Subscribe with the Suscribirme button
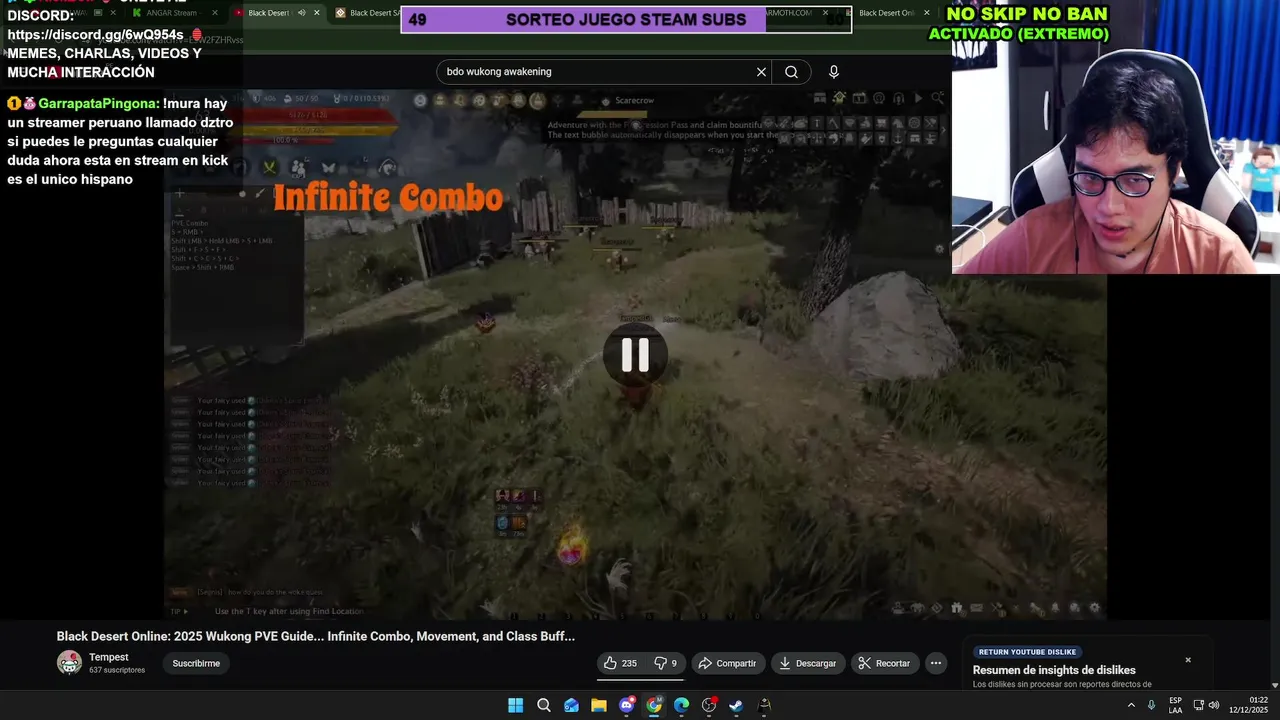The image size is (1280, 720). click(x=196, y=663)
